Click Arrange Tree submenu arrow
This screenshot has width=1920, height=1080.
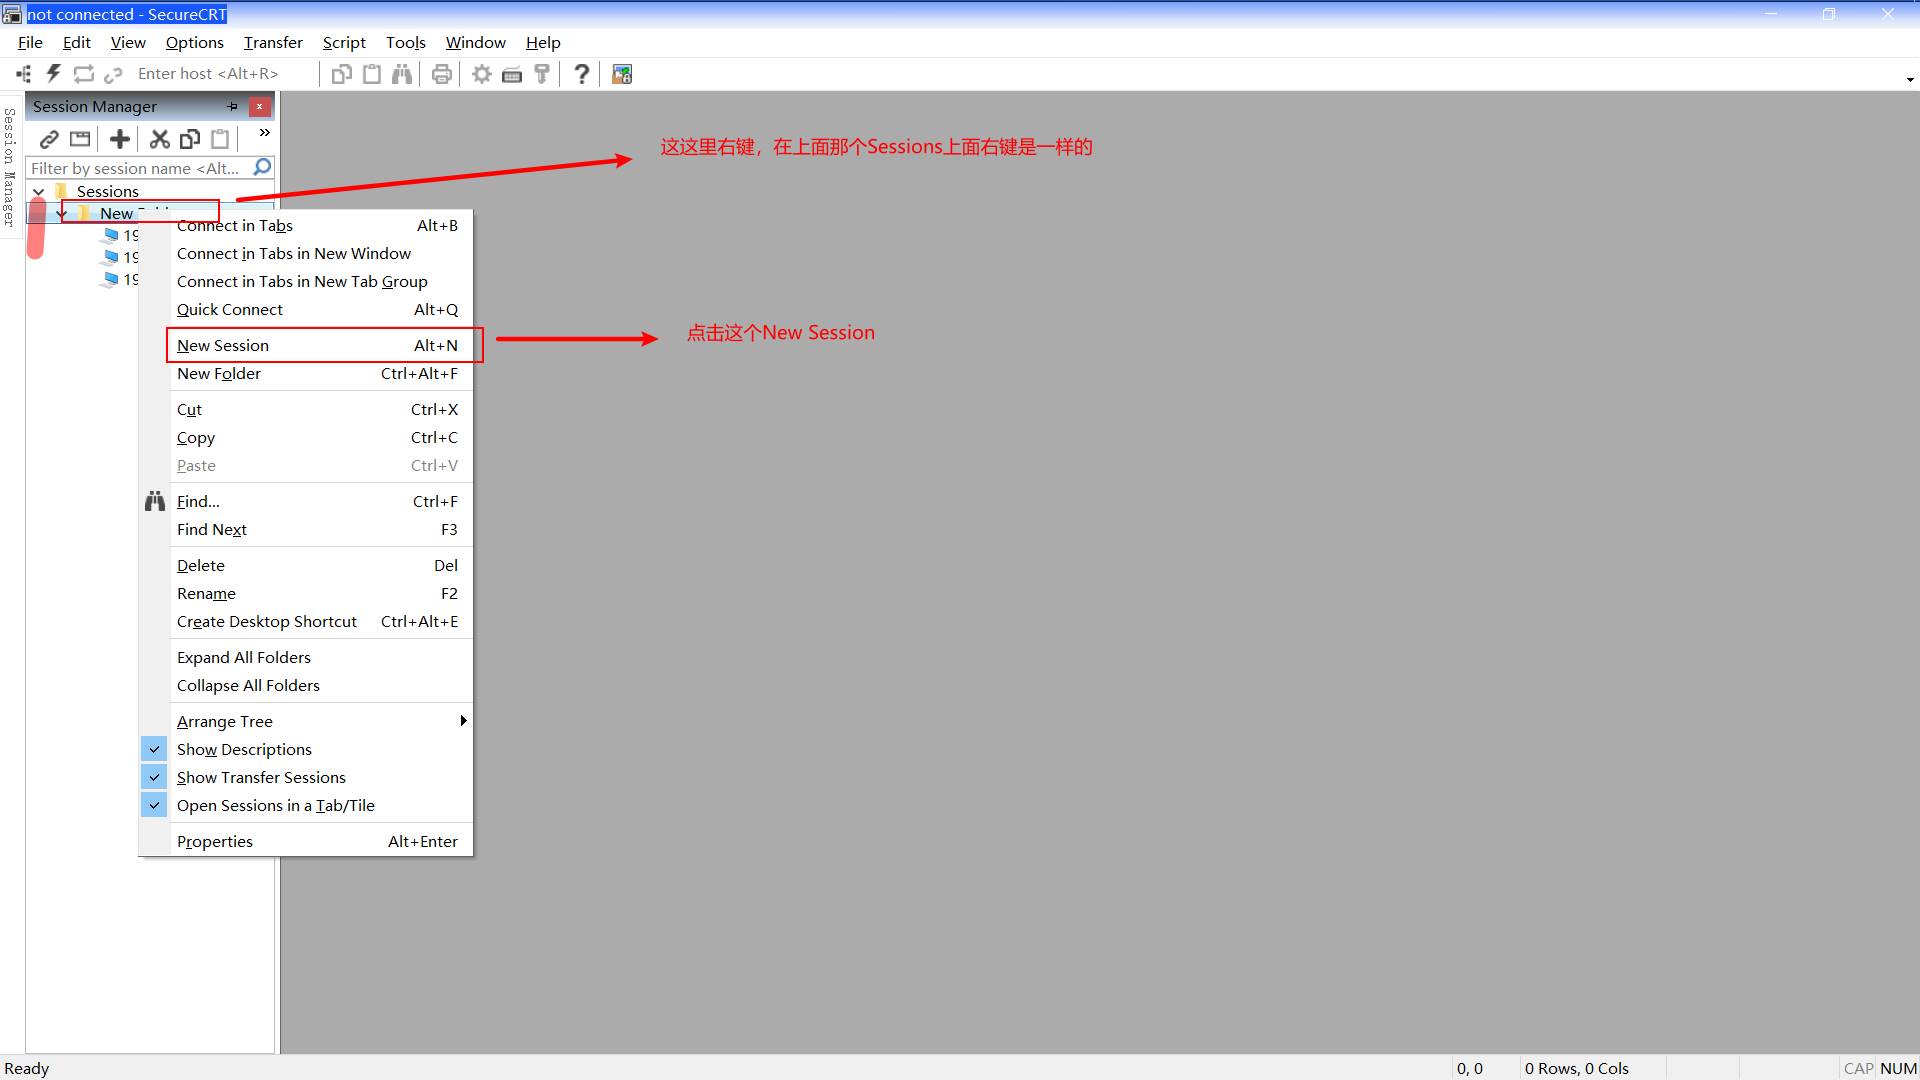(464, 721)
